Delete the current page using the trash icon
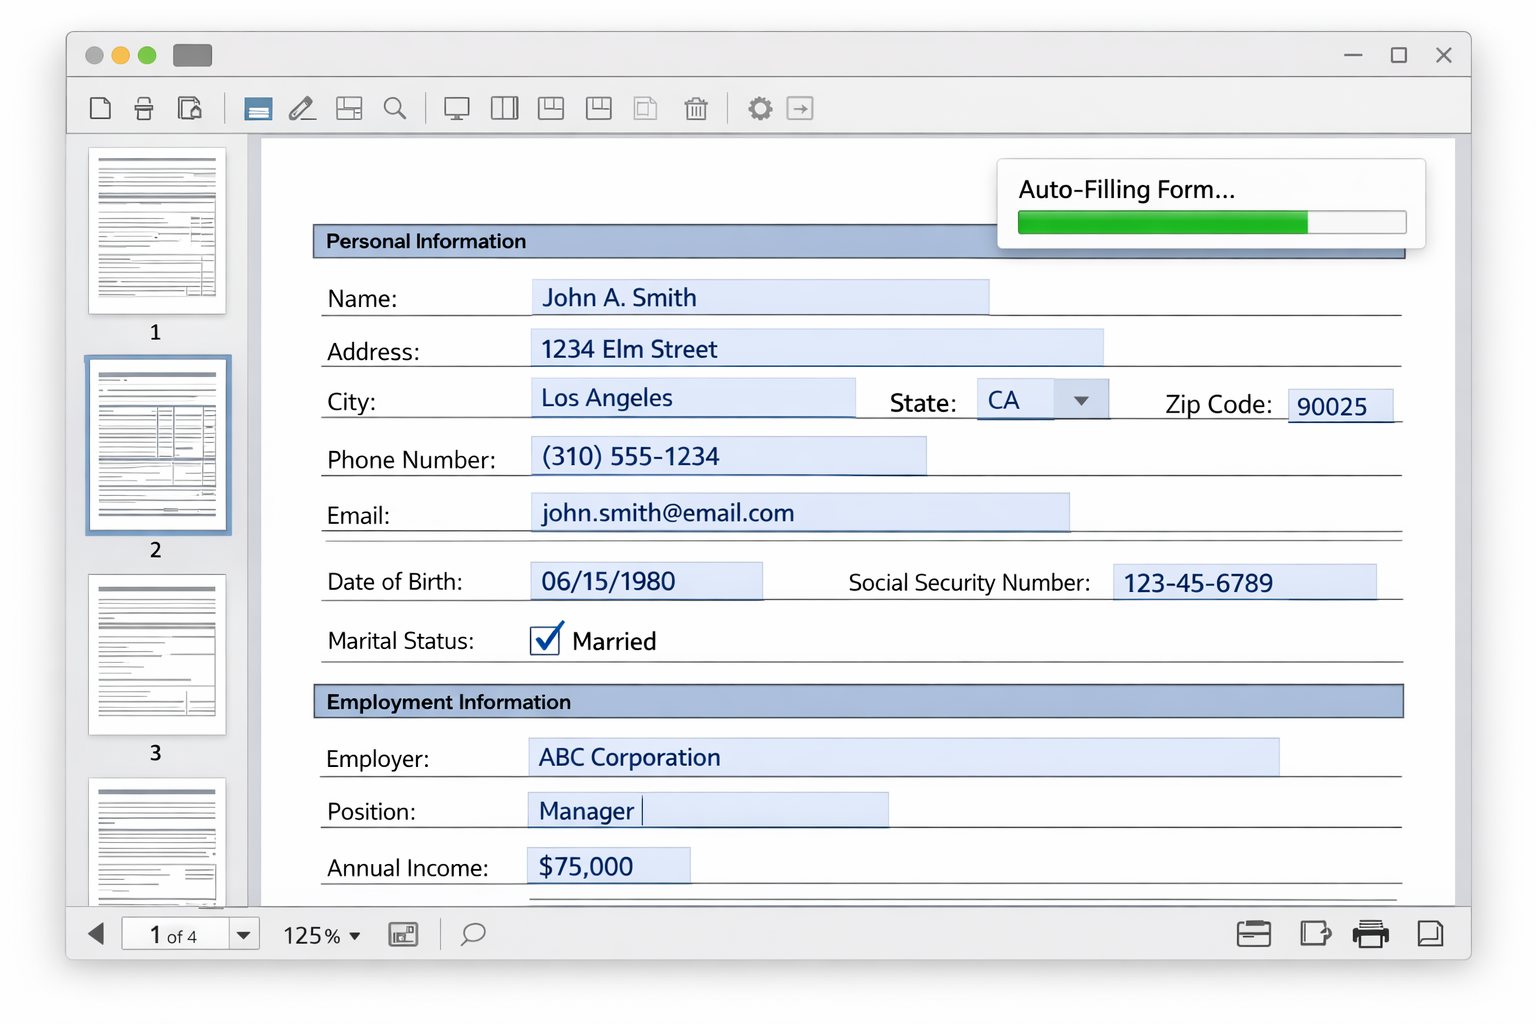 [x=696, y=108]
